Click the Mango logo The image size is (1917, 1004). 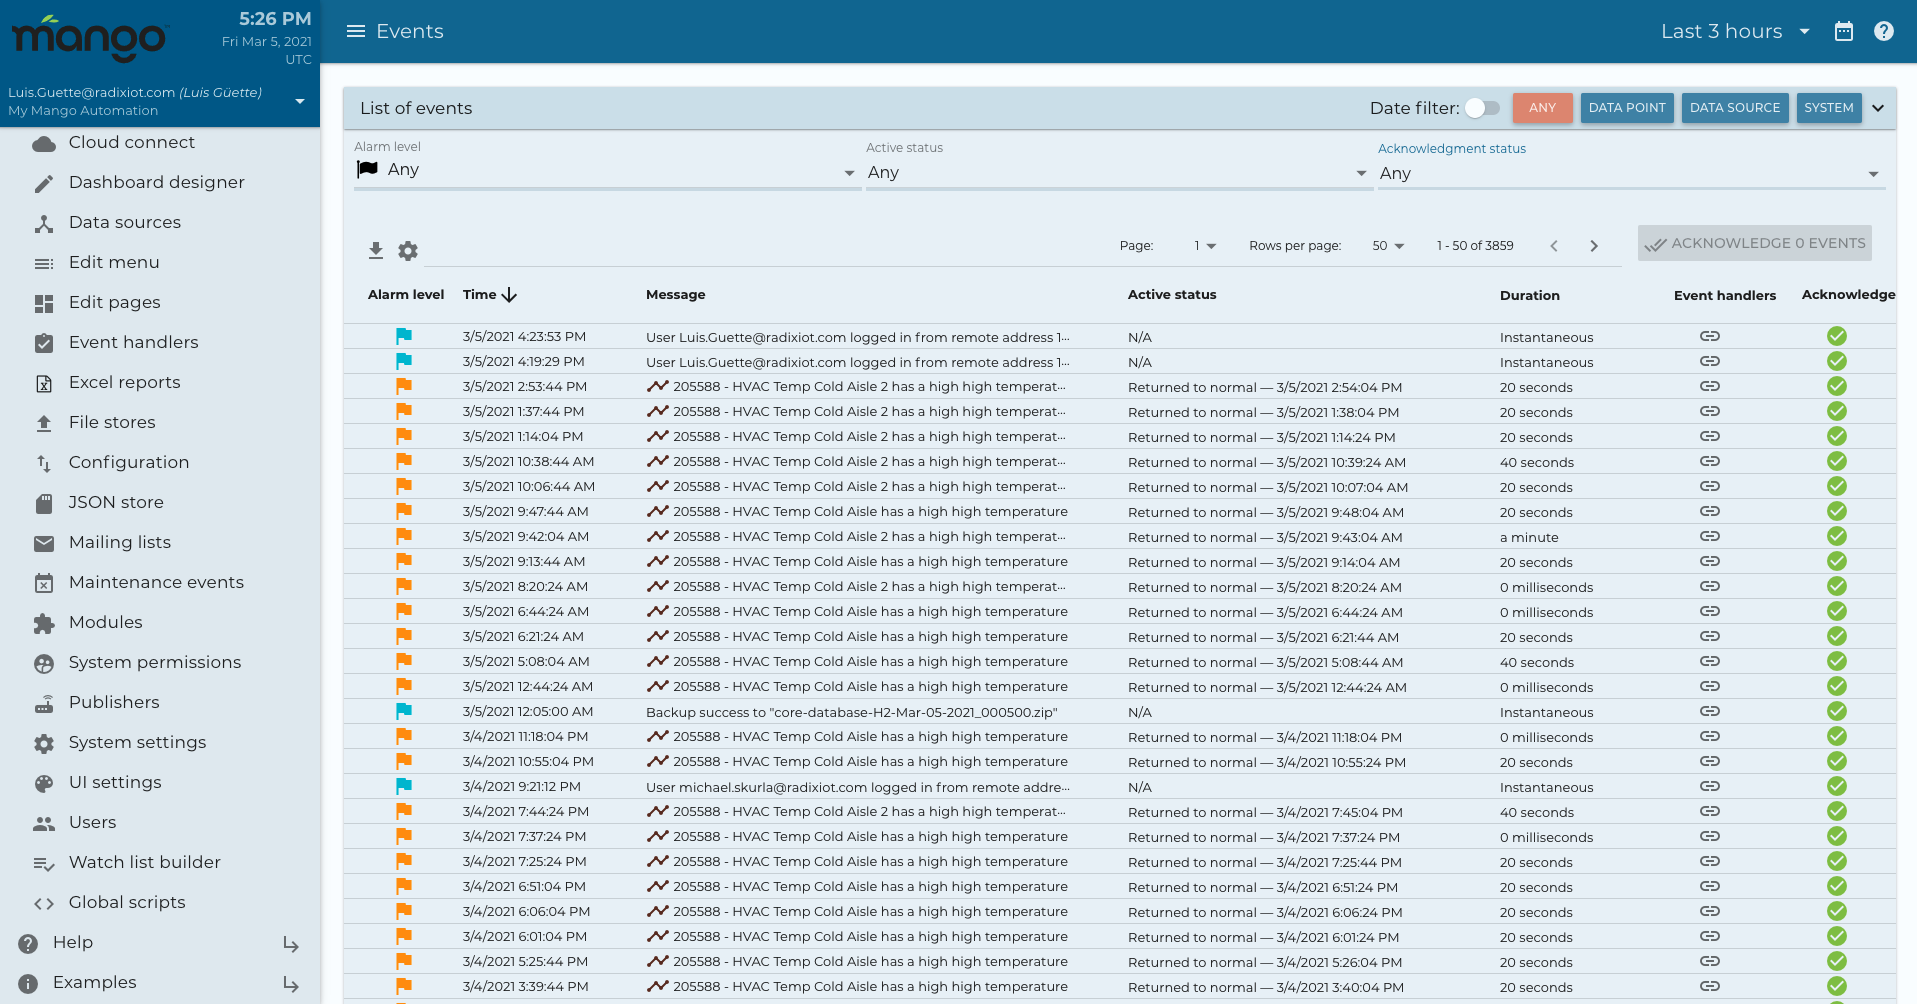pyautogui.click(x=88, y=38)
